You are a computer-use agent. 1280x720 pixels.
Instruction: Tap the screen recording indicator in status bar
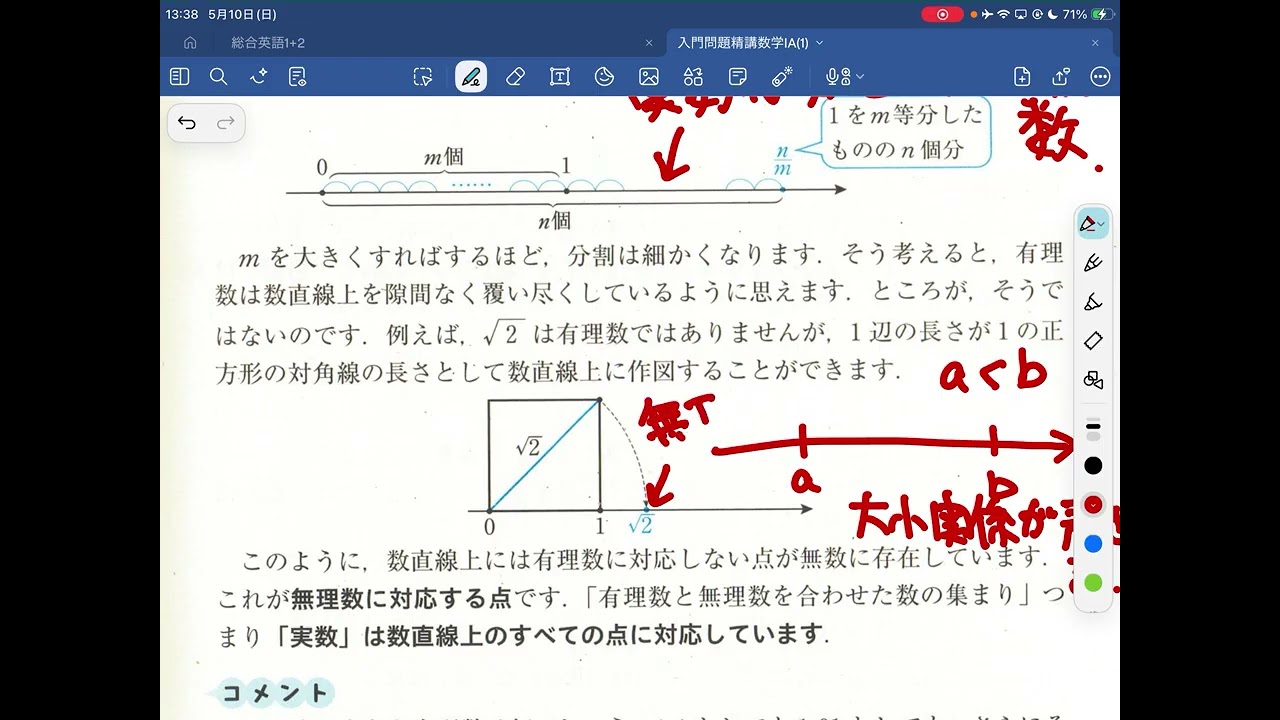pos(942,14)
